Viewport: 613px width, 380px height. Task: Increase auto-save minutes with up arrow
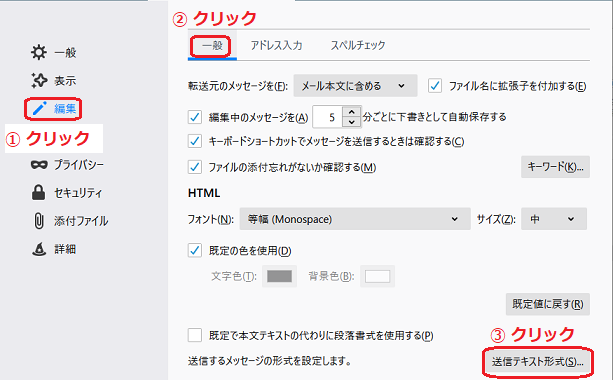pyautogui.click(x=352, y=112)
